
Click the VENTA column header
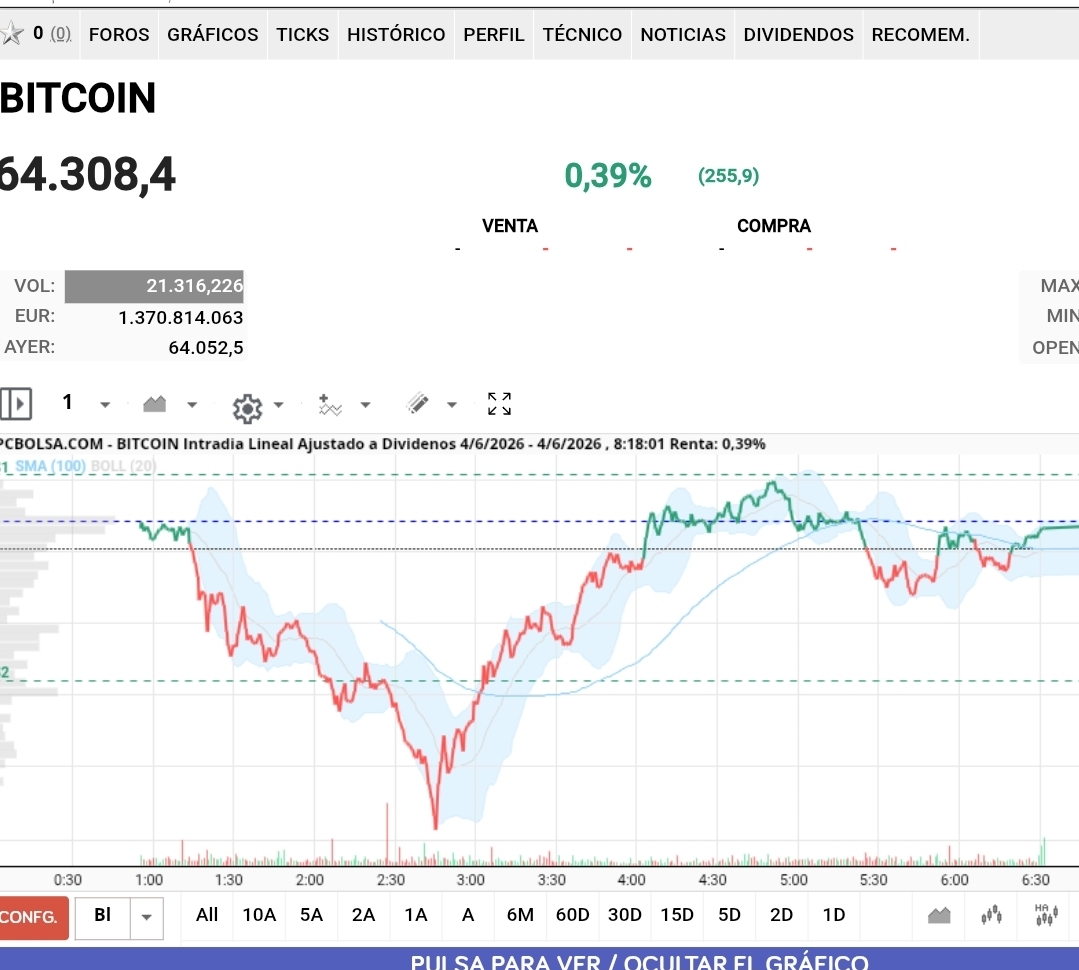click(510, 226)
